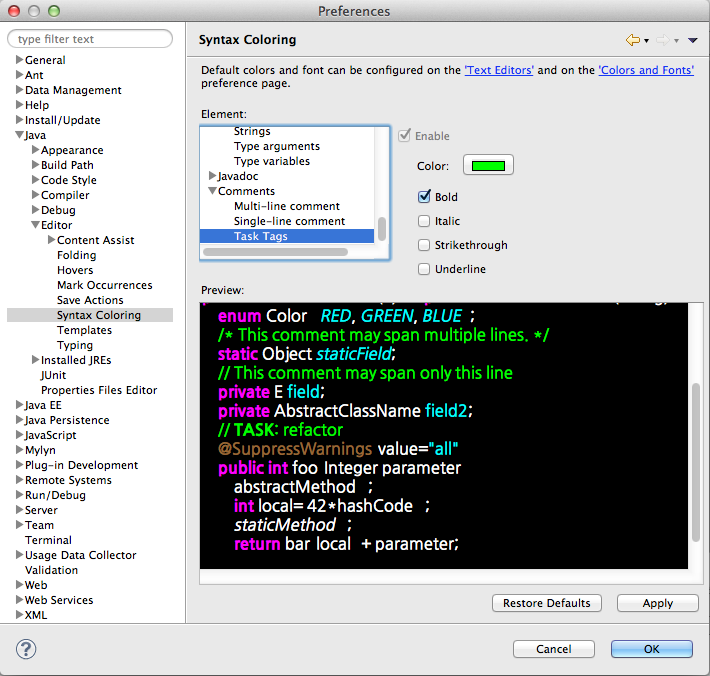710x676 pixels.
Task: Open Validation preference page
Action: coord(51,570)
